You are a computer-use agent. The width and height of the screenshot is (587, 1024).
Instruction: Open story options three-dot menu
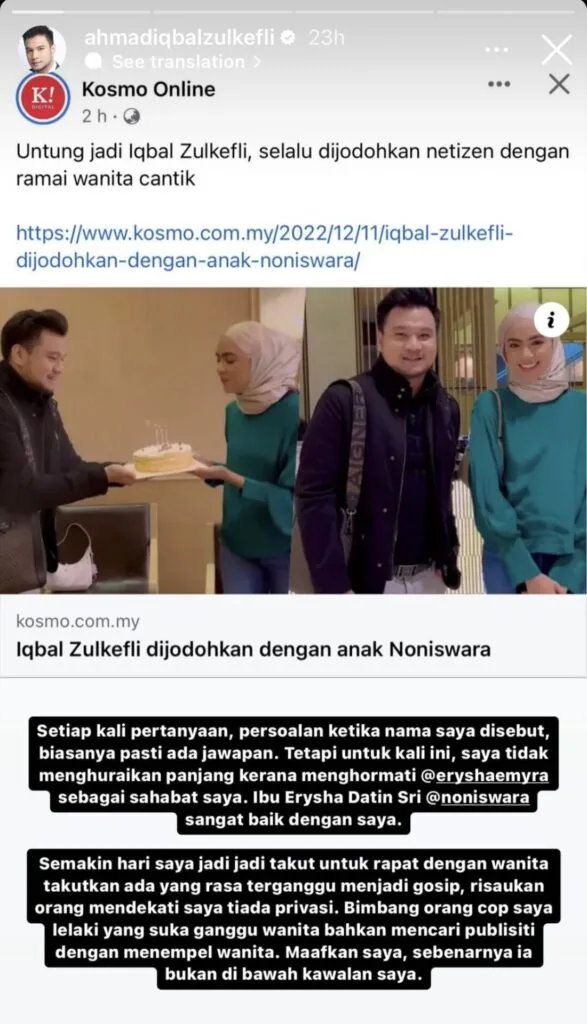(496, 50)
